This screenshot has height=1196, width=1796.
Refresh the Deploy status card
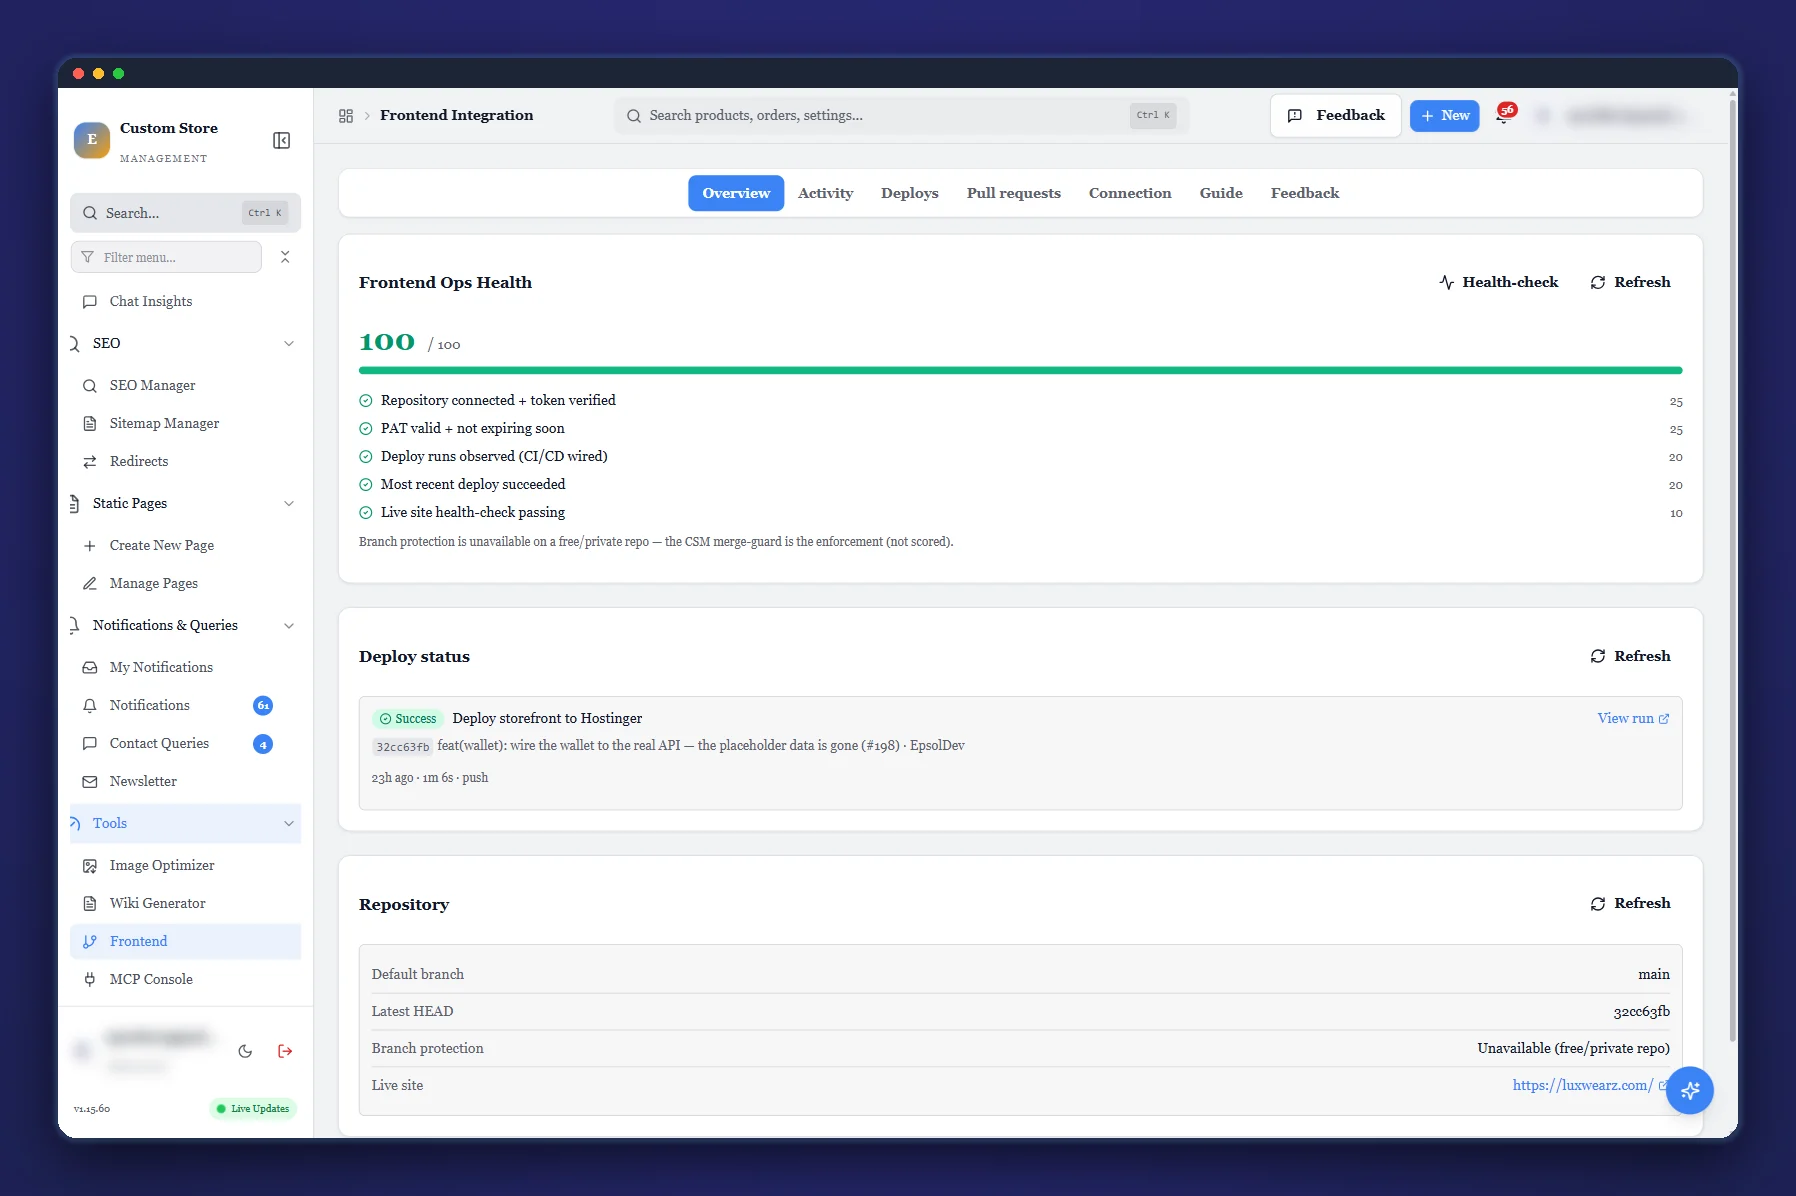(x=1630, y=656)
